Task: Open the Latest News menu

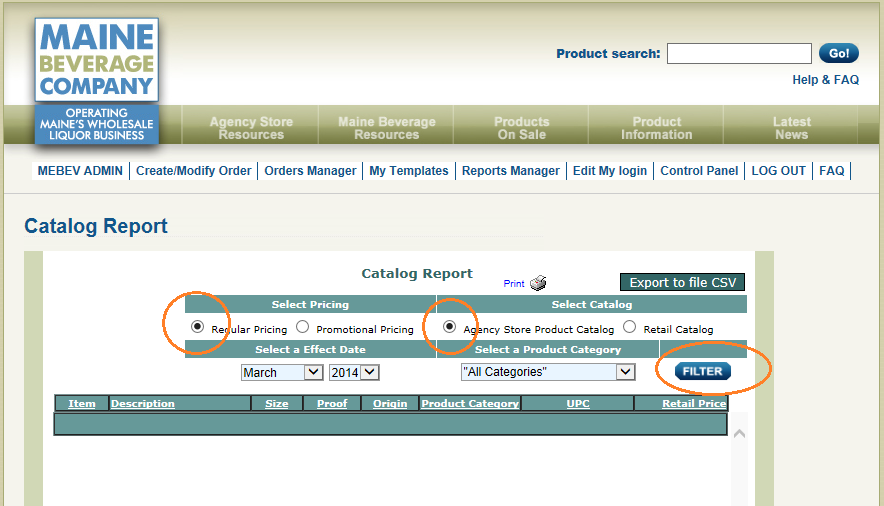Action: click(x=792, y=128)
